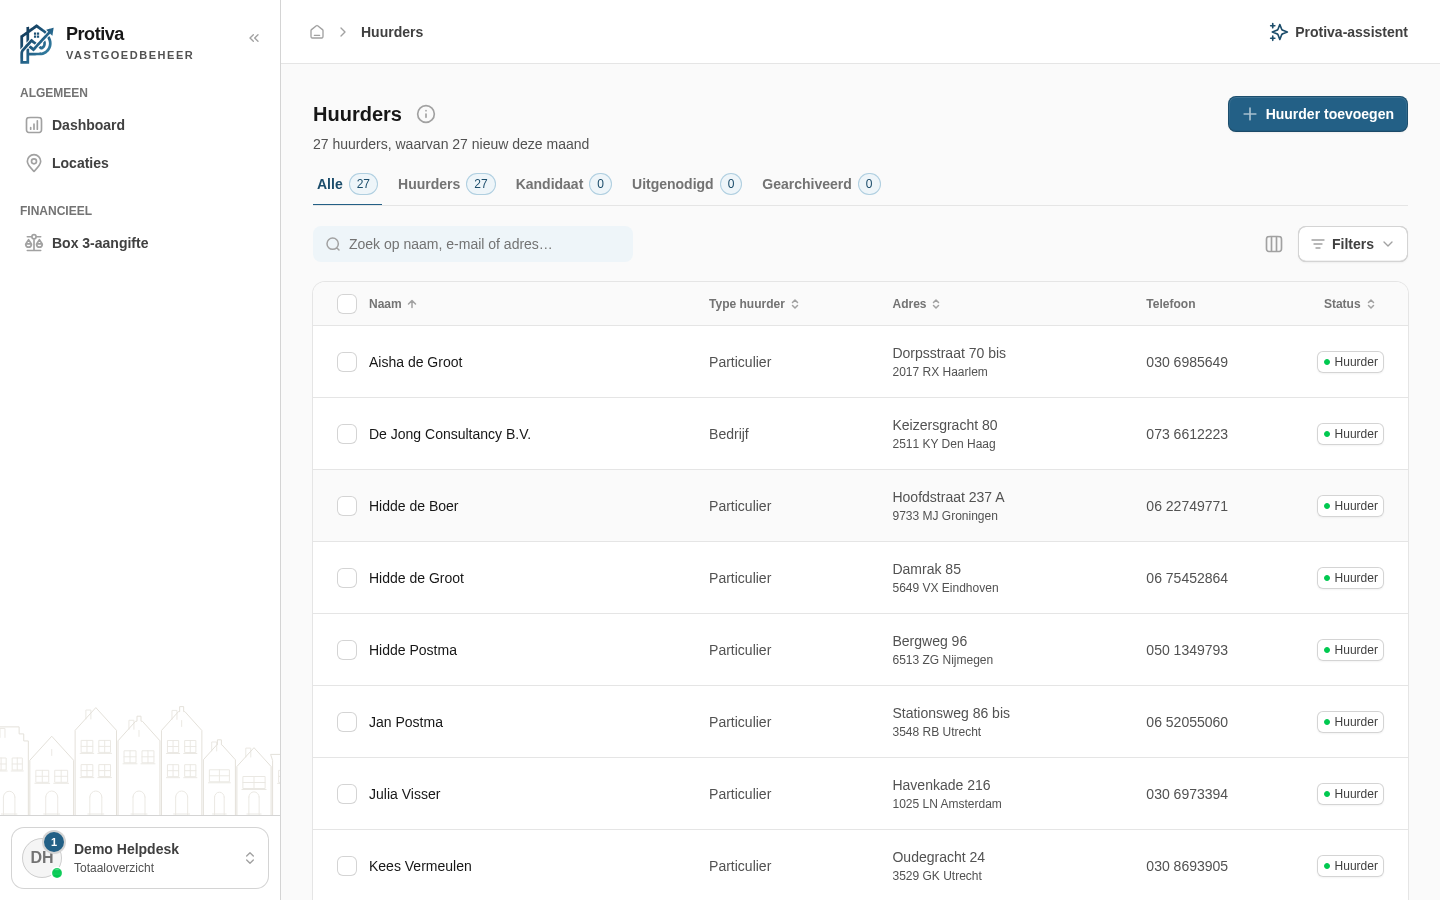Select all rows with header checkbox
Viewport: 1440px width, 900px height.
pyautogui.click(x=347, y=304)
